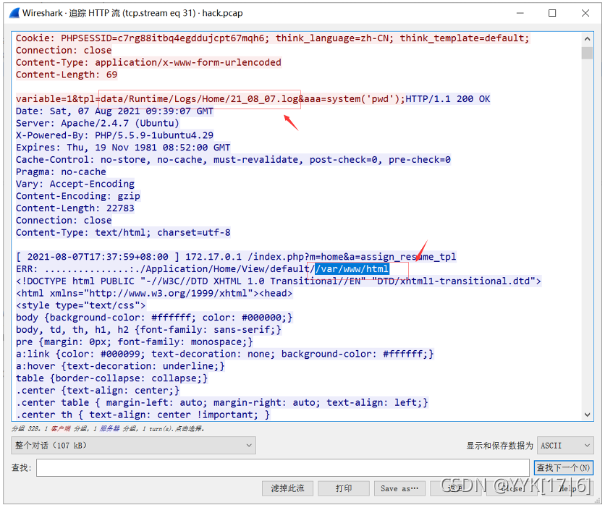Click the stream scrollbar down arrow
Screen dimensions: 606x506
(587, 415)
